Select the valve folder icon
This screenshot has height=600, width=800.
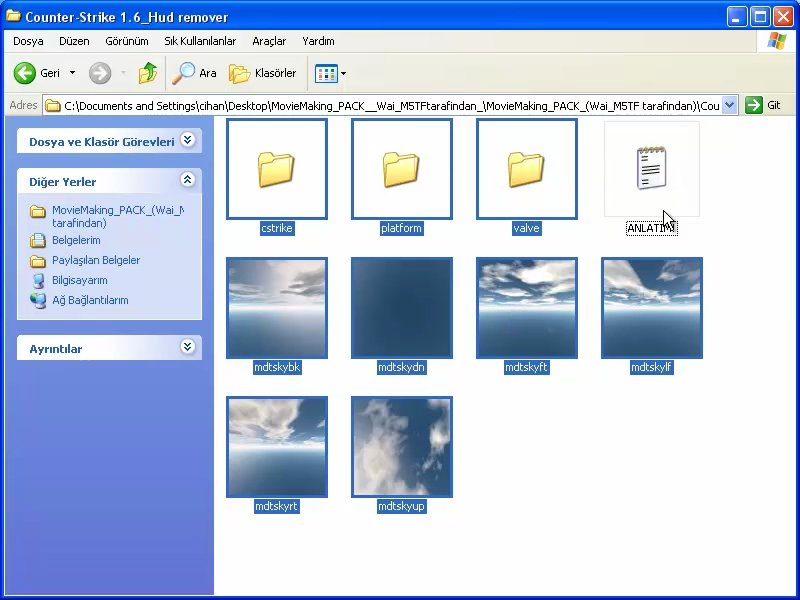[527, 169]
